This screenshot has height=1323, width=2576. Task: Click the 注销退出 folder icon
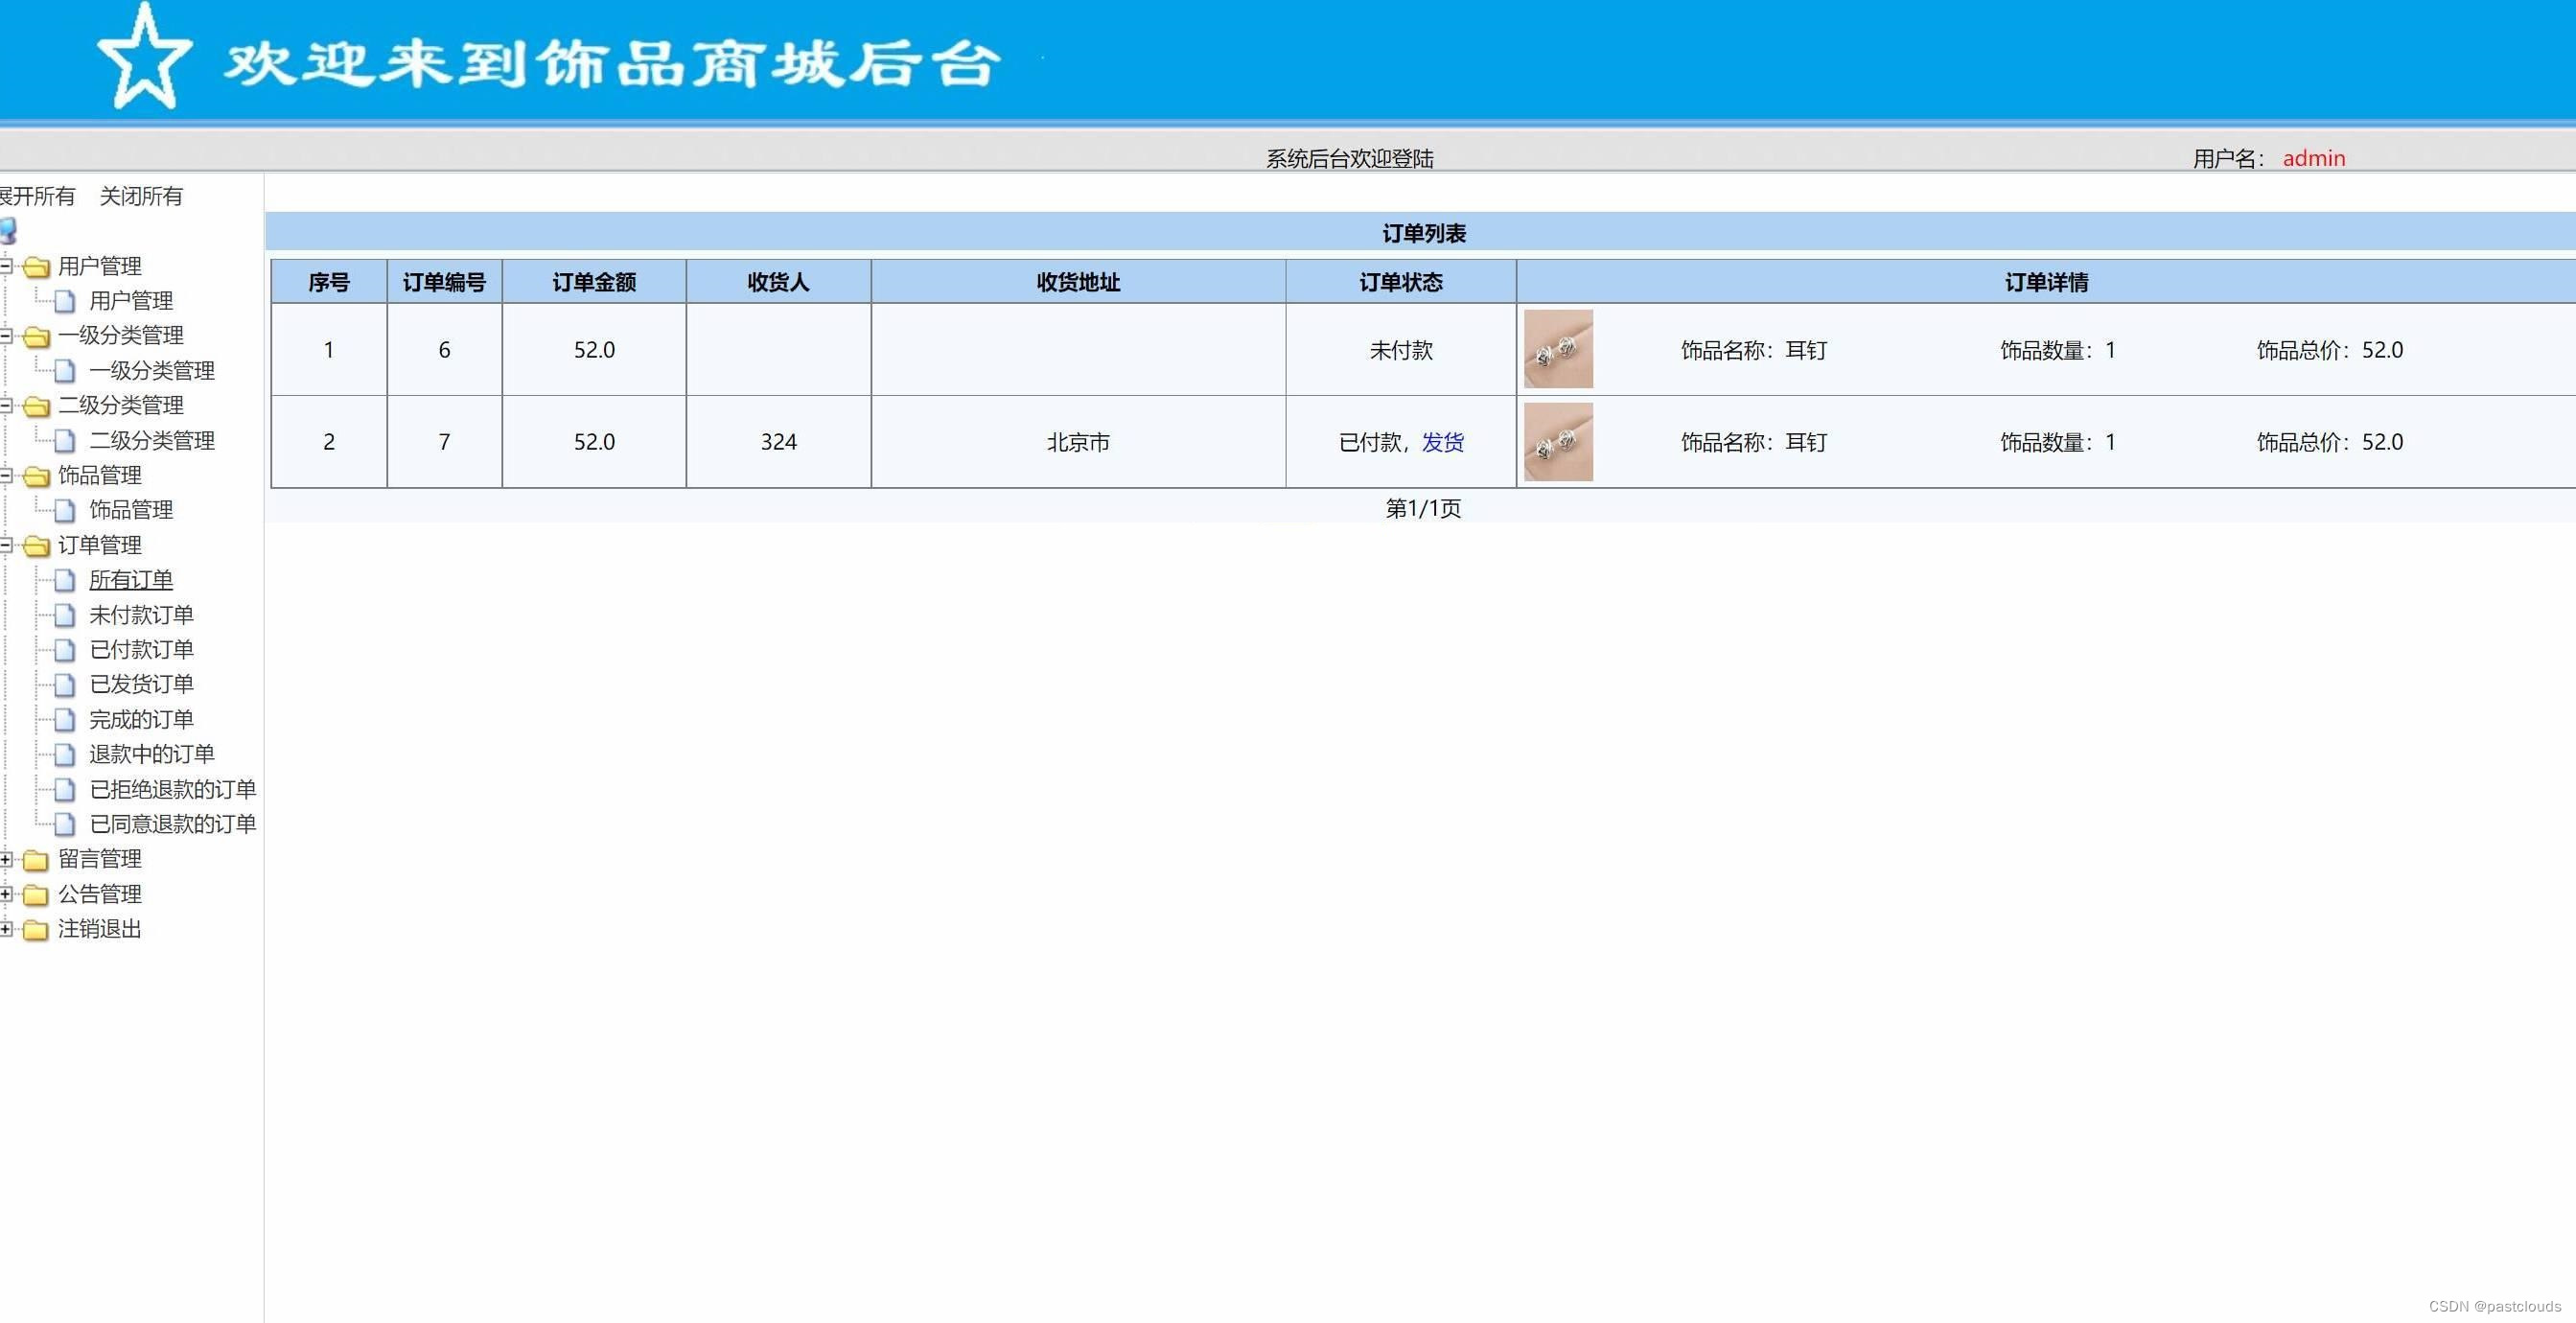pos(37,929)
